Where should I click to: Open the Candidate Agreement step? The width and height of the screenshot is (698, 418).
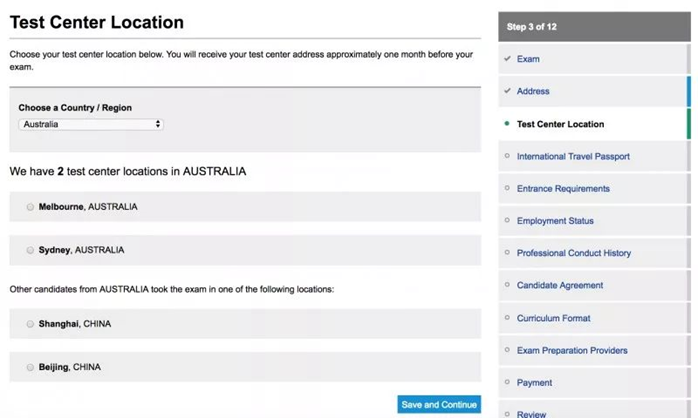point(560,285)
